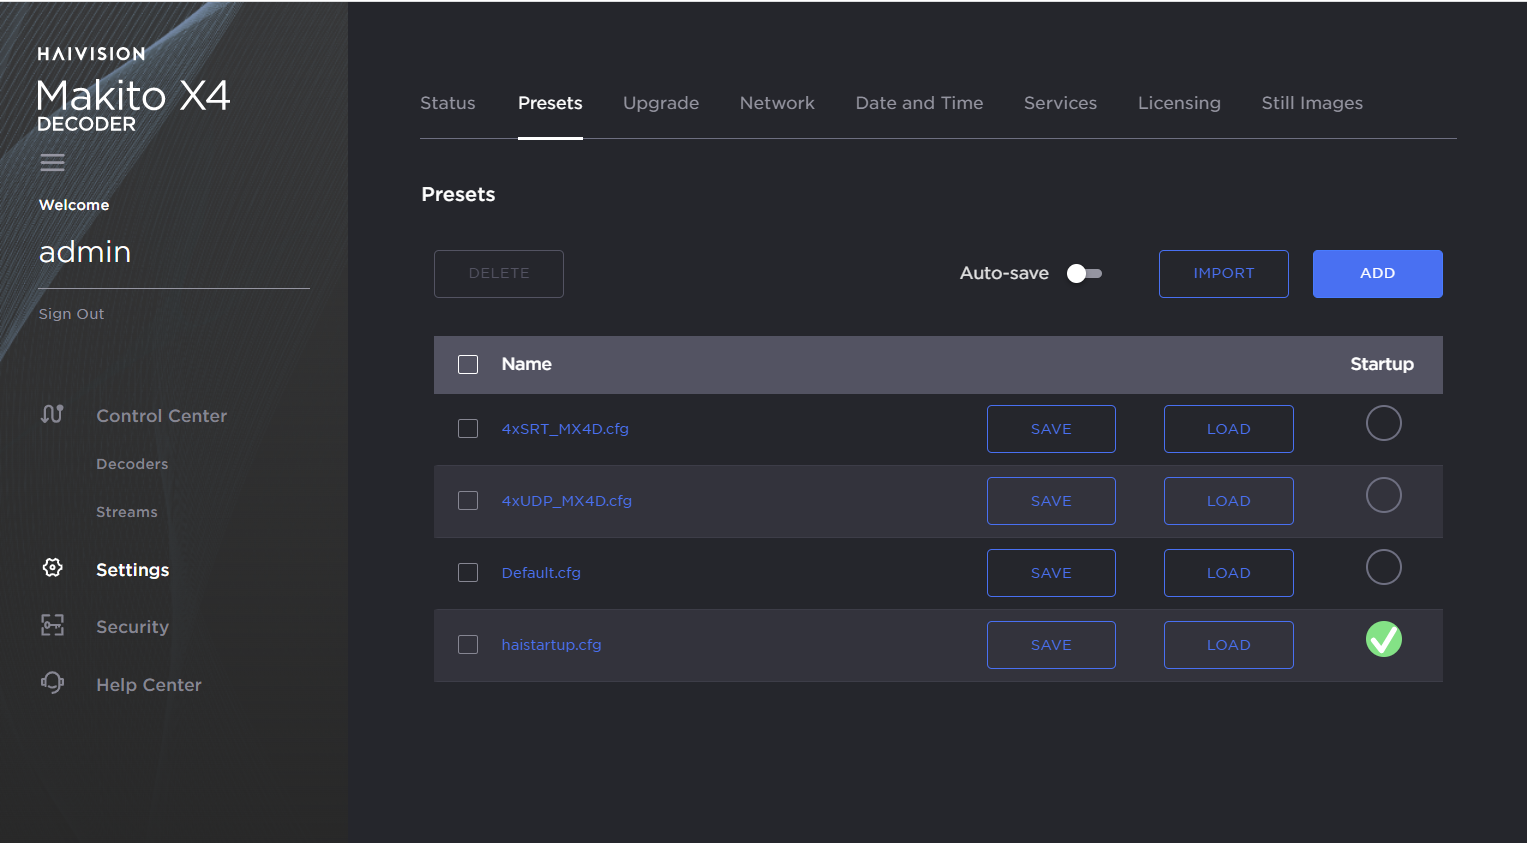Set 4xUDP_MX4D.cfg as startup preset

pos(1383,495)
